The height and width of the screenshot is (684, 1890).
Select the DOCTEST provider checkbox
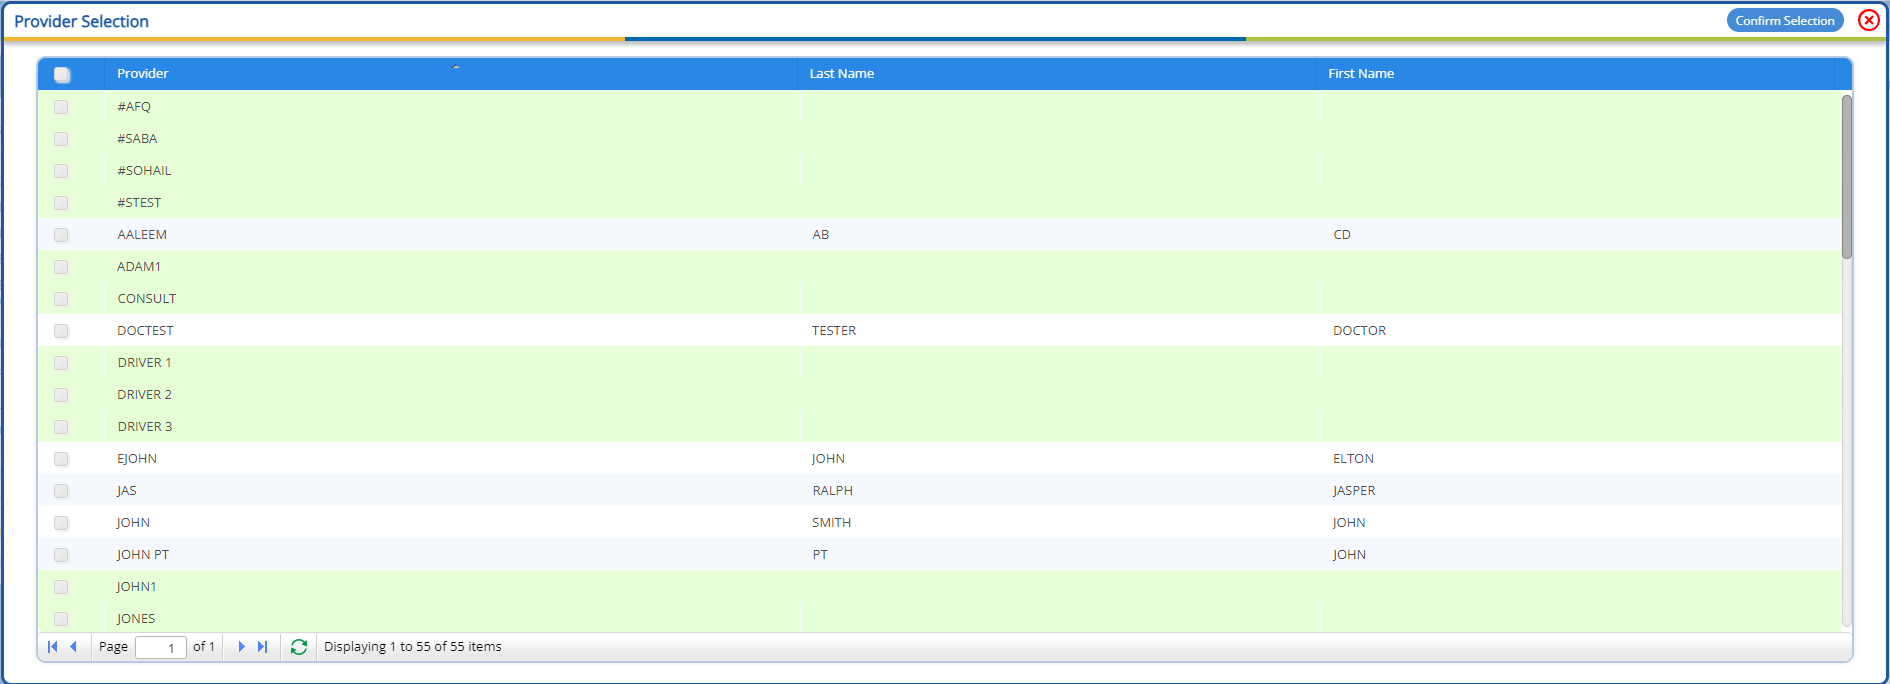61,331
